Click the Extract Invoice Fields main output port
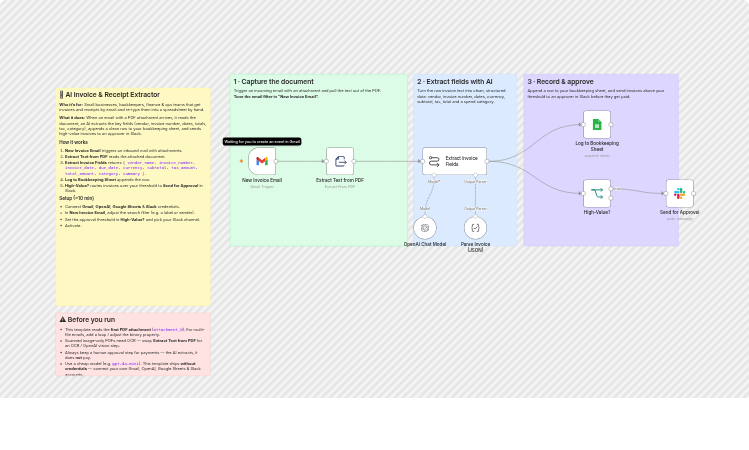Image resolution: width=749 pixels, height=450 pixels. 487,161
